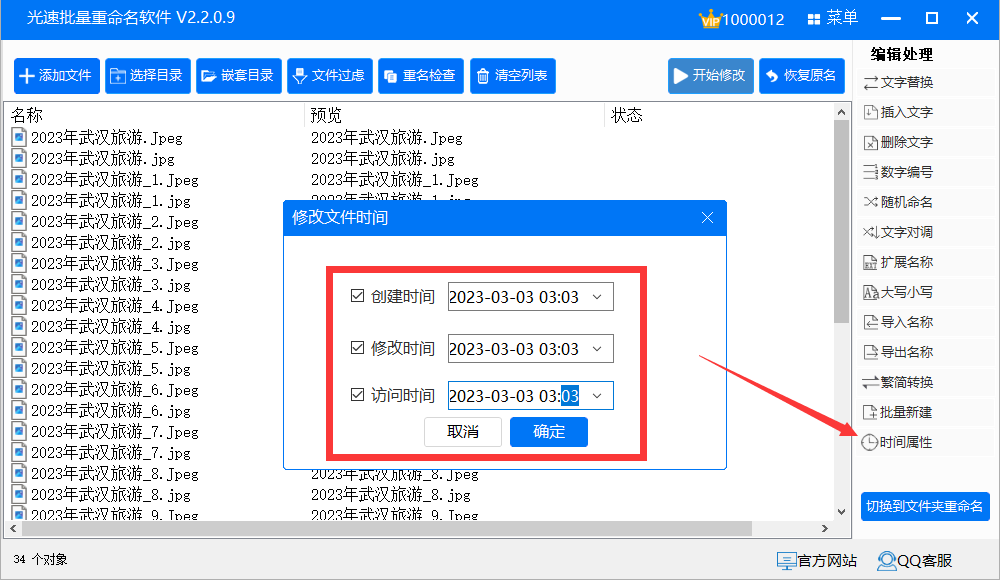
Task: Select 批量新建 batch create tool
Action: [898, 412]
